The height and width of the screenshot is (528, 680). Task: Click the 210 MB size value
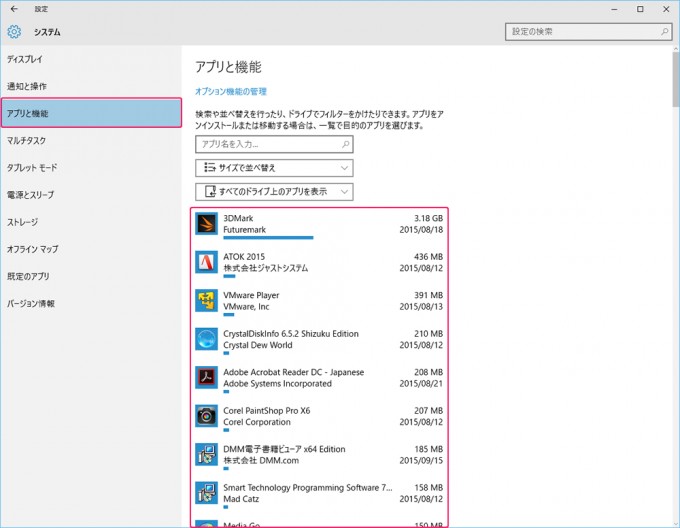pyautogui.click(x=428, y=334)
